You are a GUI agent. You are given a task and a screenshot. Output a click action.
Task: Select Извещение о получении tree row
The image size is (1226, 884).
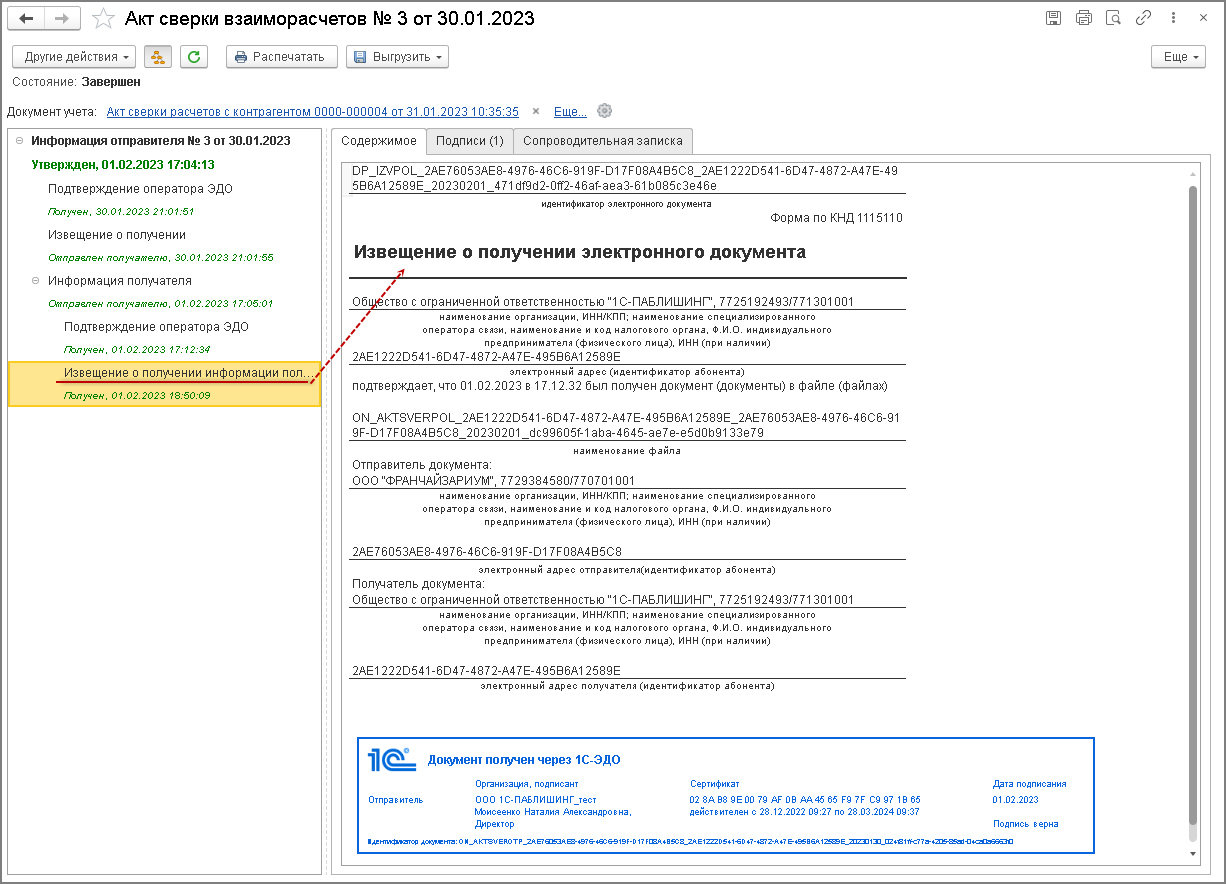click(x=117, y=235)
